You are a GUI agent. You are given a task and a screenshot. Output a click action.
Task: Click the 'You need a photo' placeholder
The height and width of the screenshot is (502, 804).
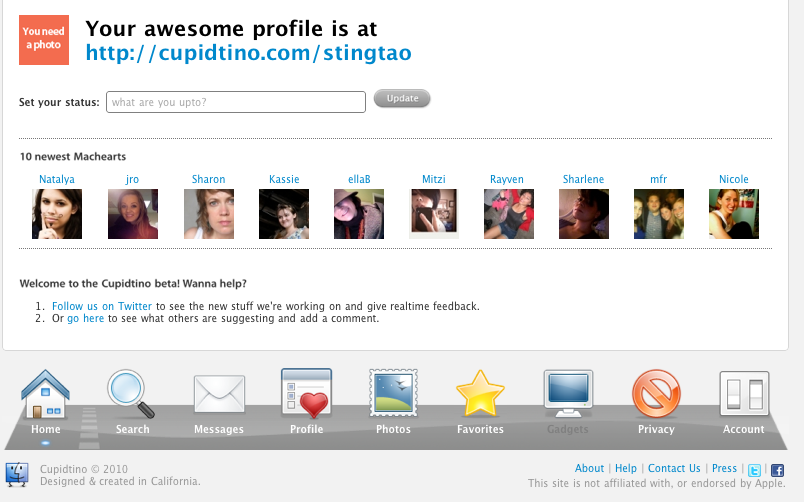point(44,39)
